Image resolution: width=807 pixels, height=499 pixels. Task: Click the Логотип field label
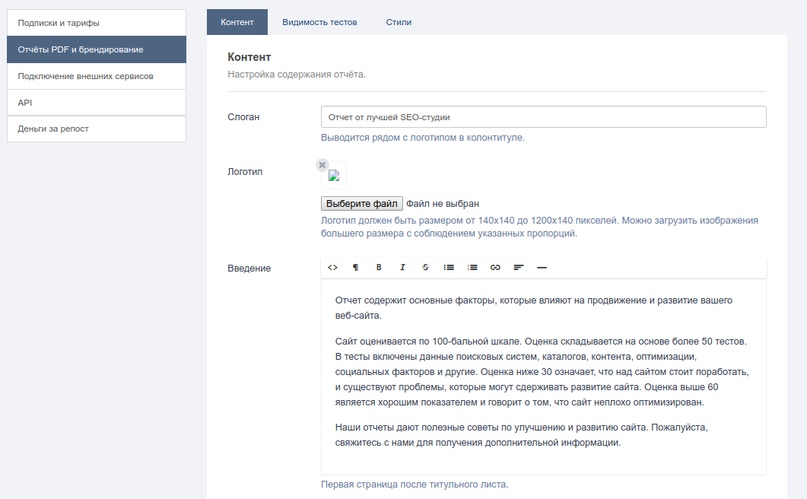[x=245, y=171]
